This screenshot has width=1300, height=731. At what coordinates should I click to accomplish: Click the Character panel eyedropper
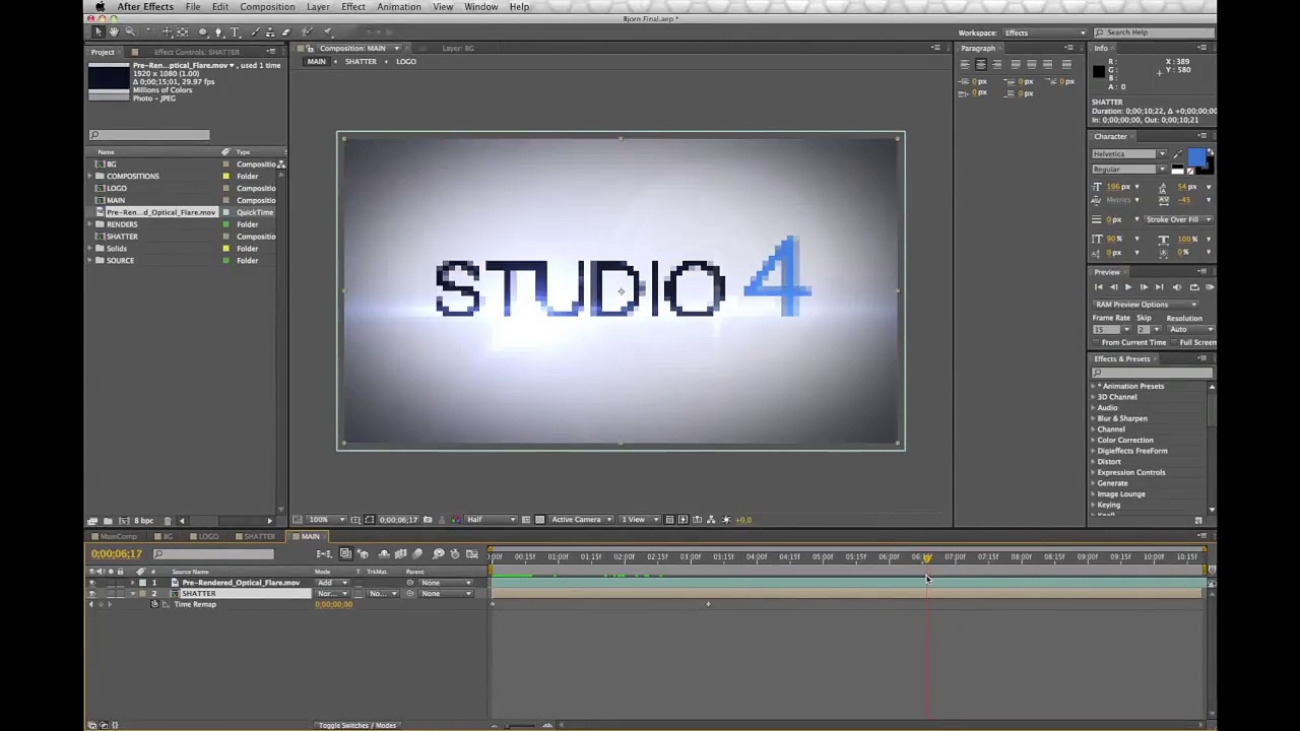[1177, 155]
